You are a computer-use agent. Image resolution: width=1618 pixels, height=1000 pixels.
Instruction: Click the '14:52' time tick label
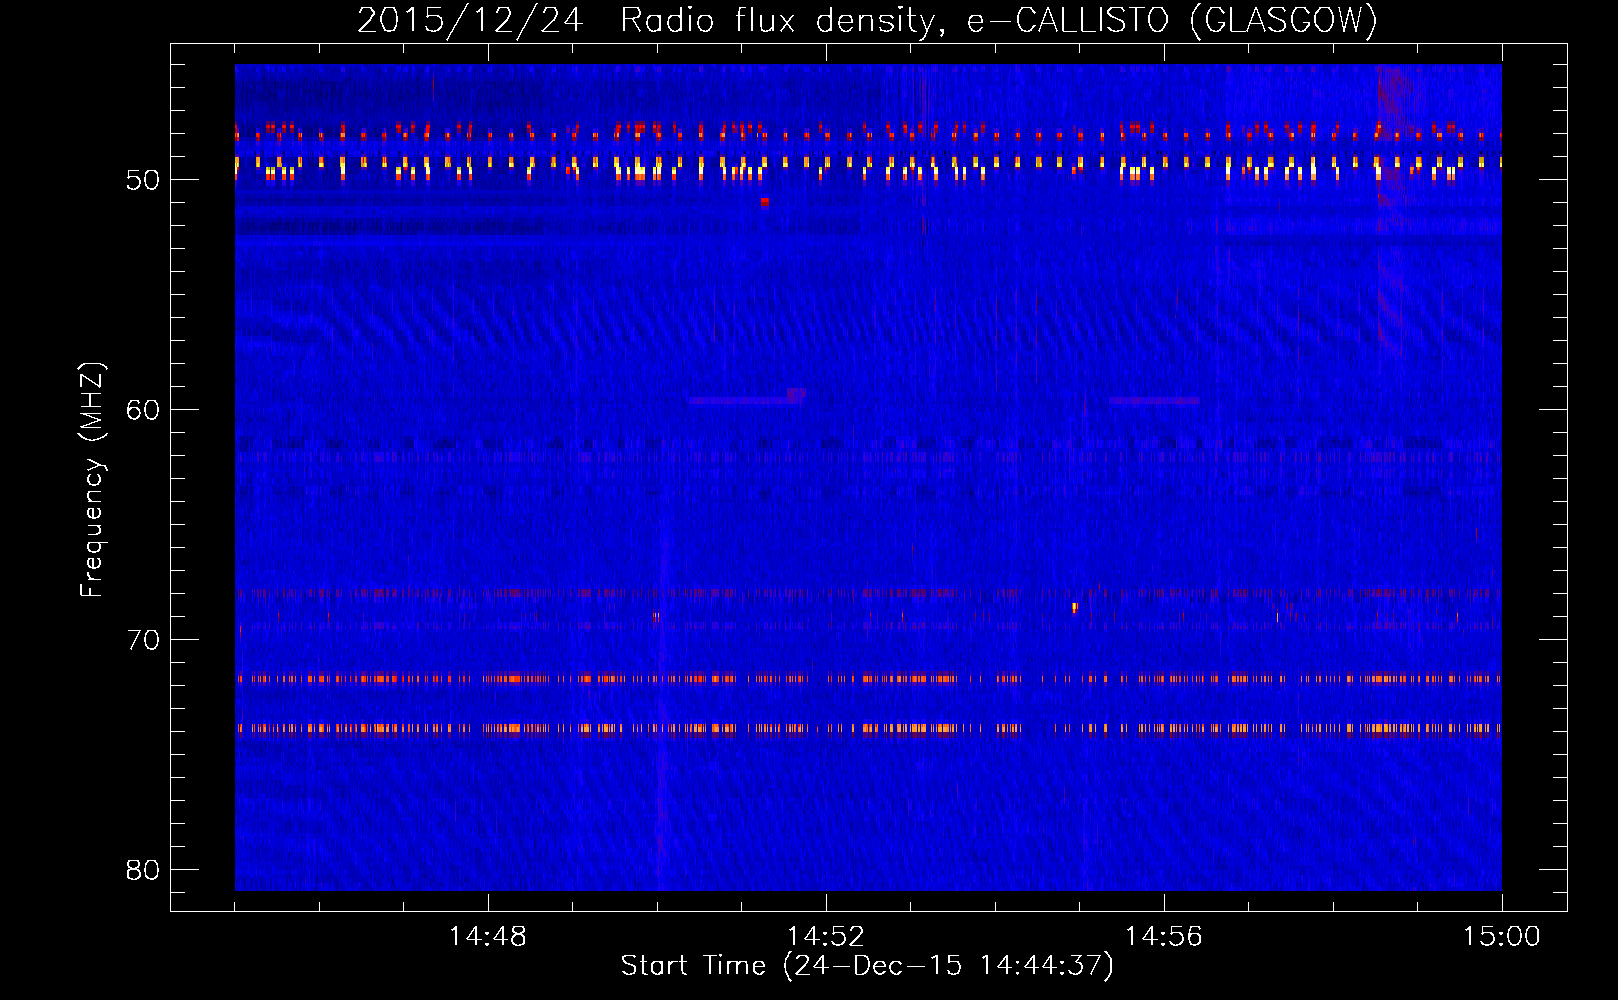(826, 937)
